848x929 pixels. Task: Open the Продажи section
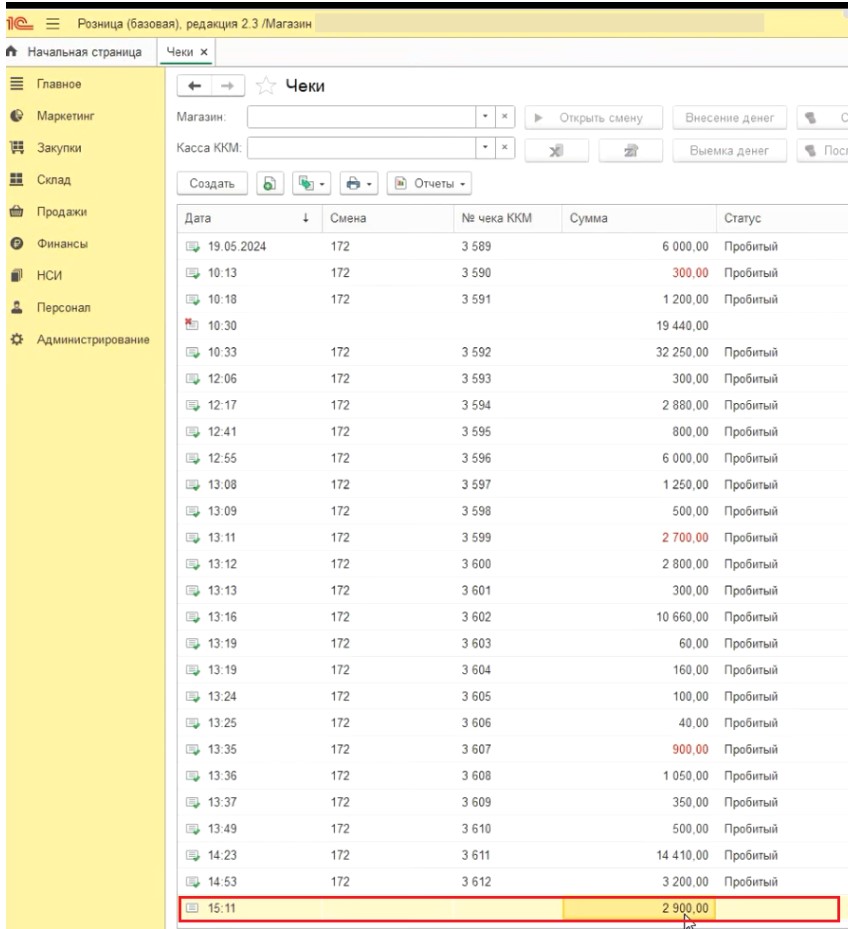[x=62, y=212]
